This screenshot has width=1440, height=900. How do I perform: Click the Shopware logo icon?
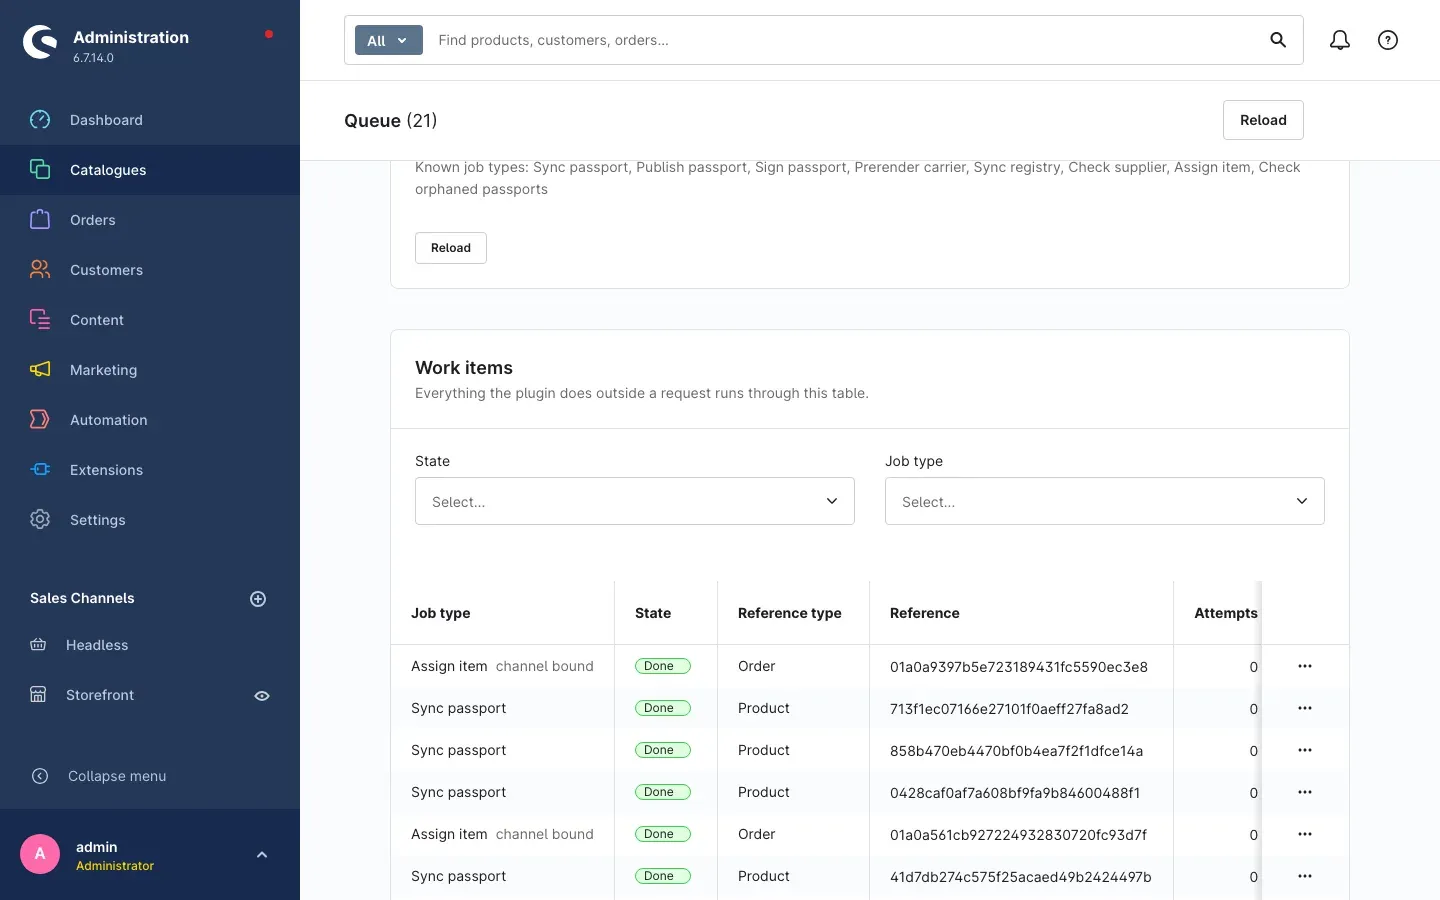click(x=40, y=42)
